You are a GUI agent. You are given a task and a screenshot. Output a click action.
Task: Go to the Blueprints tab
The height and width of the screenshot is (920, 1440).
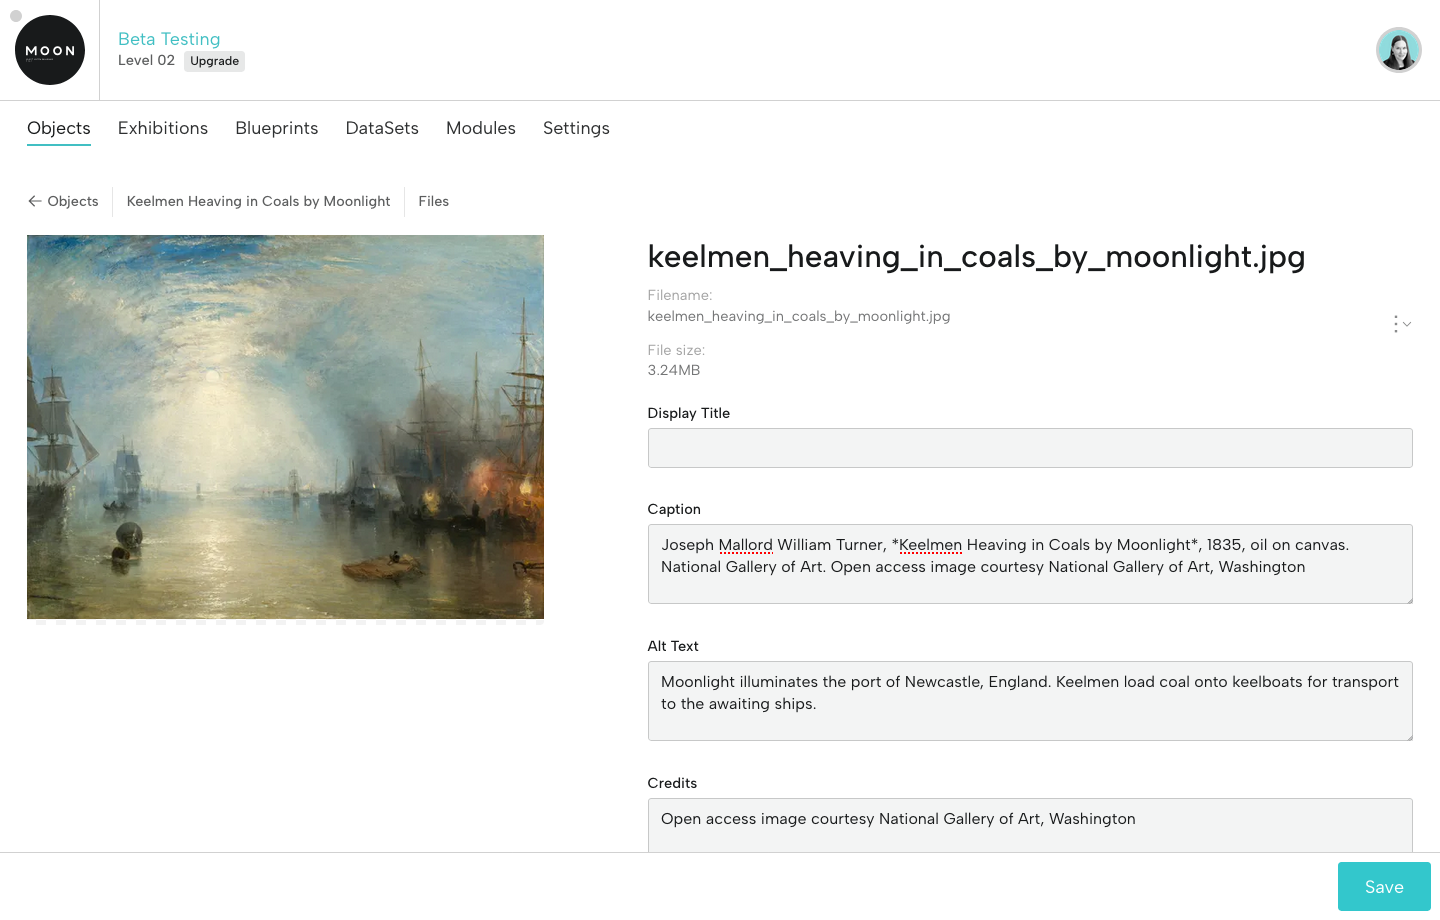tap(277, 128)
